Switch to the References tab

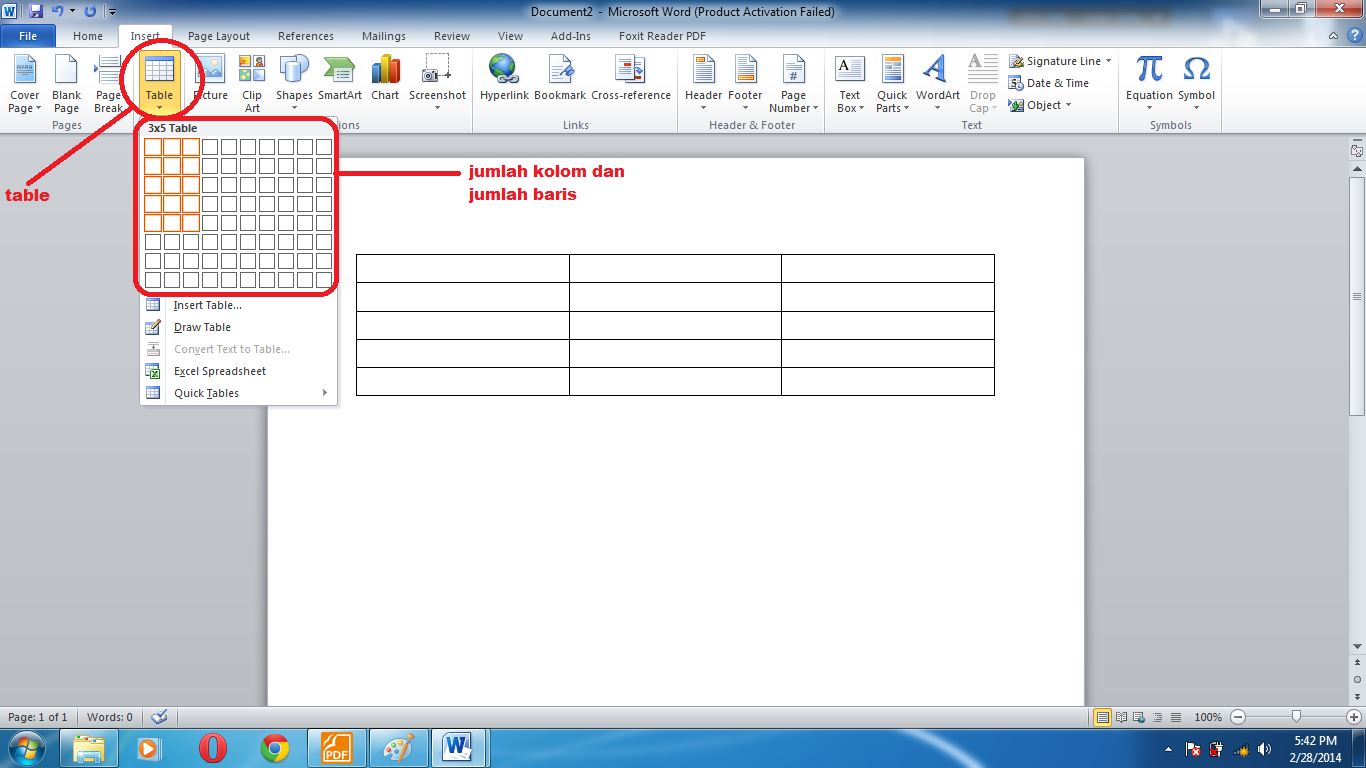[x=306, y=36]
